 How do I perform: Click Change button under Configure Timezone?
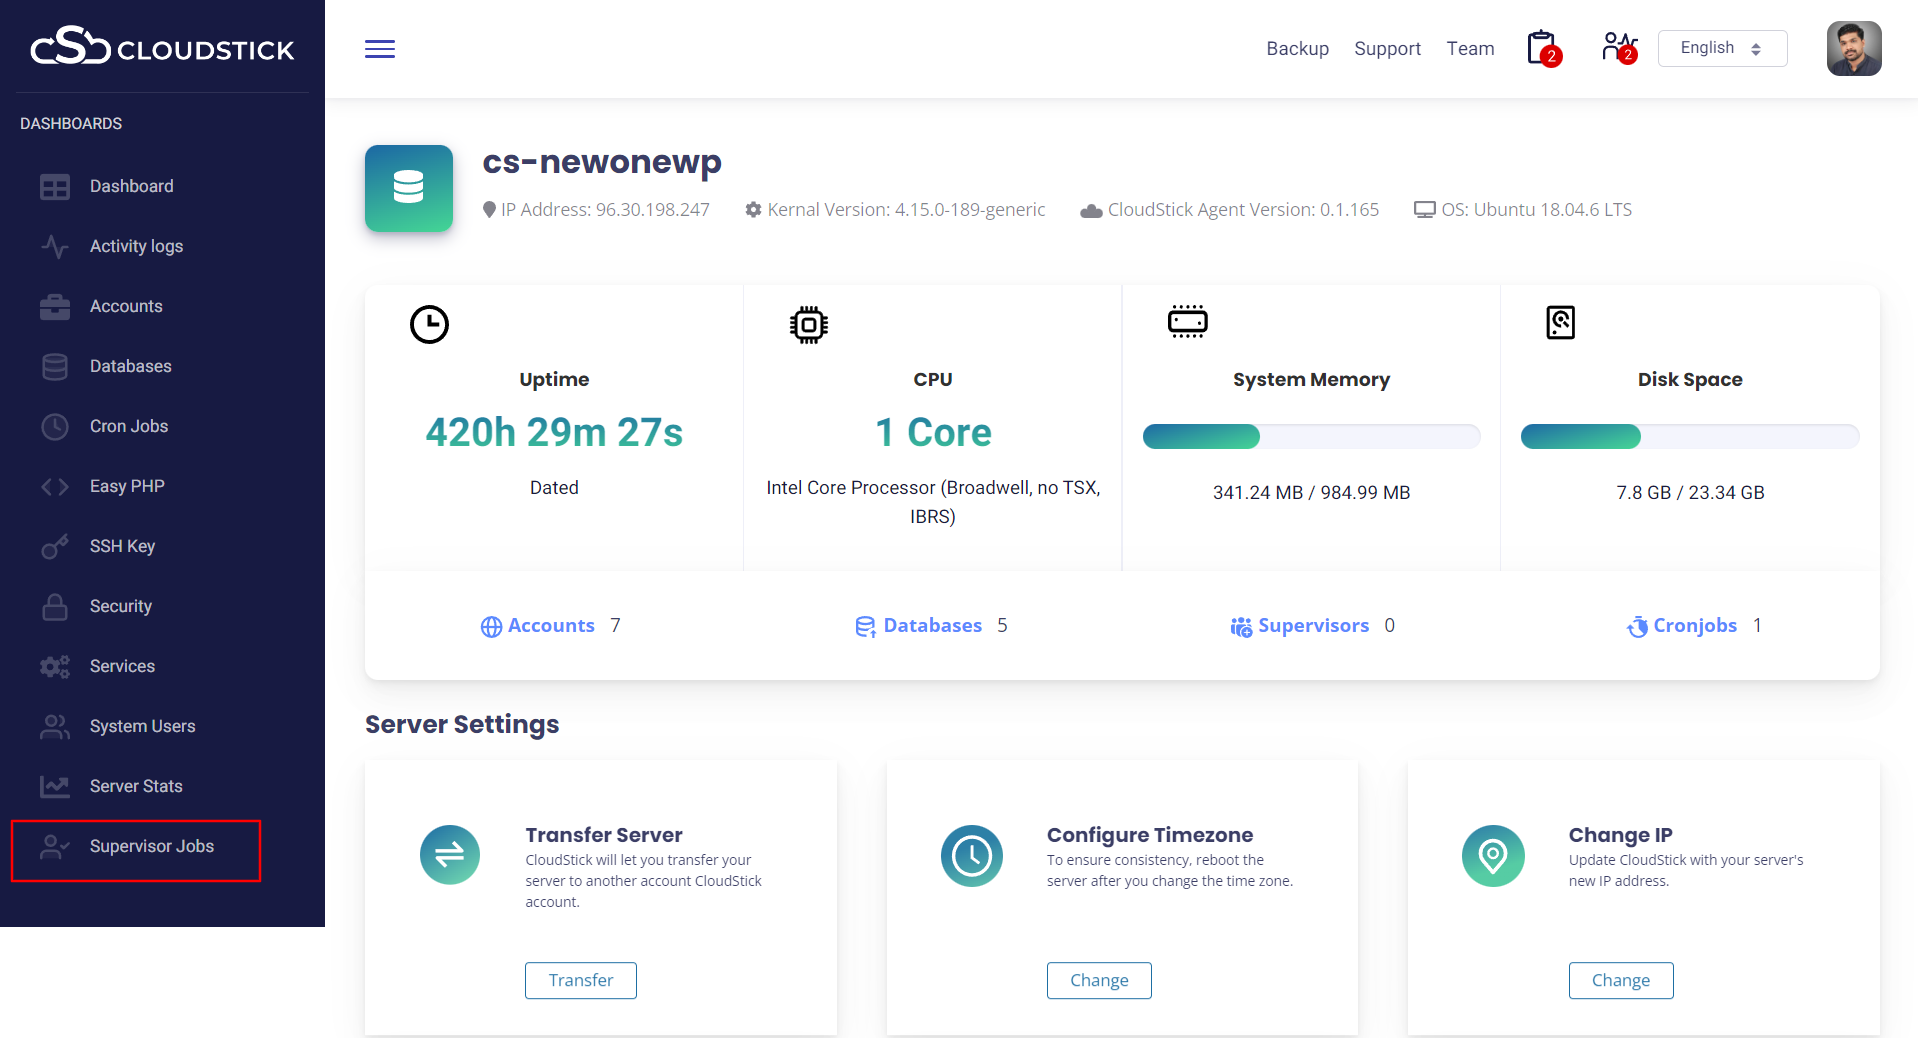coord(1098,980)
